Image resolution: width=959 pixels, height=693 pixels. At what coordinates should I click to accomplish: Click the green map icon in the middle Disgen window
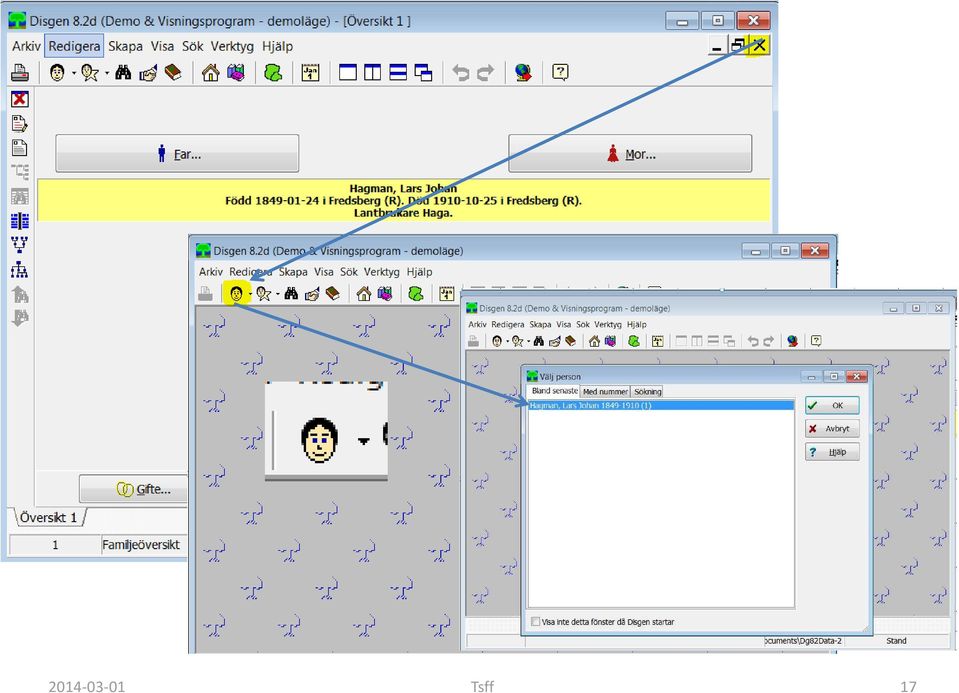pos(416,294)
